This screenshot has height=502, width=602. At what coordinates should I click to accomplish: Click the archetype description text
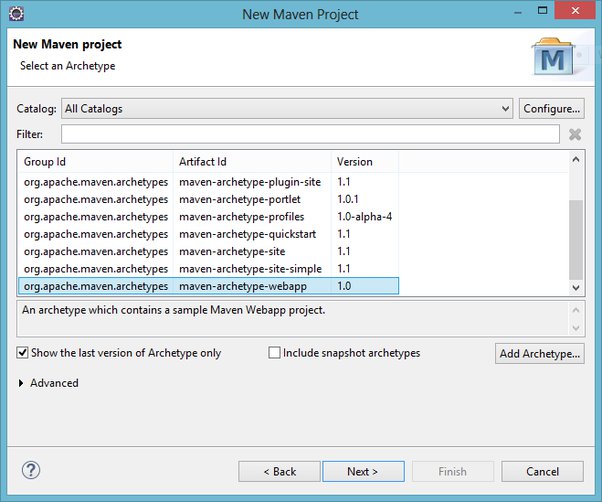174,310
